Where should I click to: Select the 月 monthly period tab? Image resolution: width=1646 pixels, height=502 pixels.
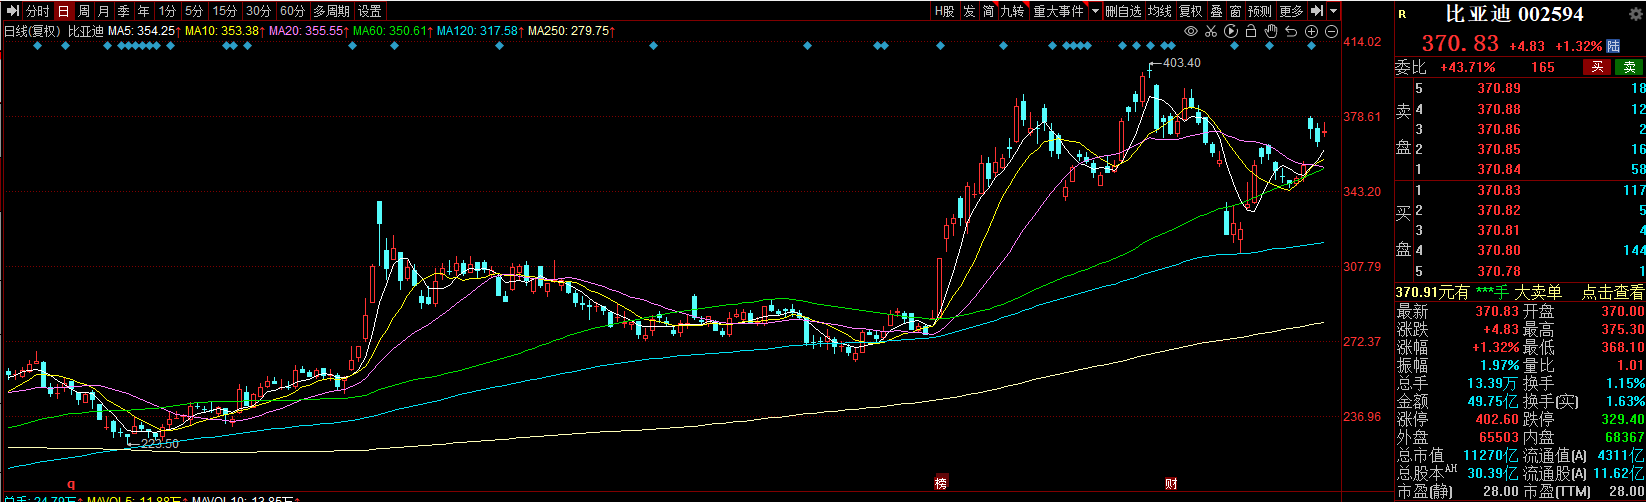click(x=103, y=11)
